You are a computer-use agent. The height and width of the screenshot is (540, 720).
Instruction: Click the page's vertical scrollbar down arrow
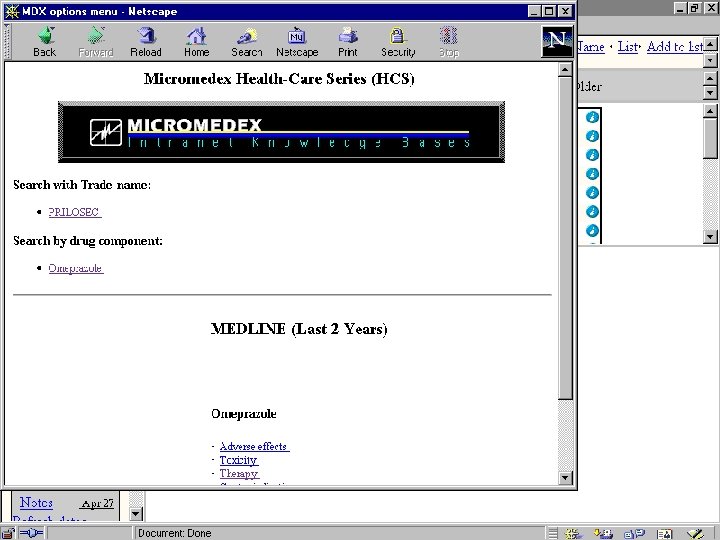point(565,478)
